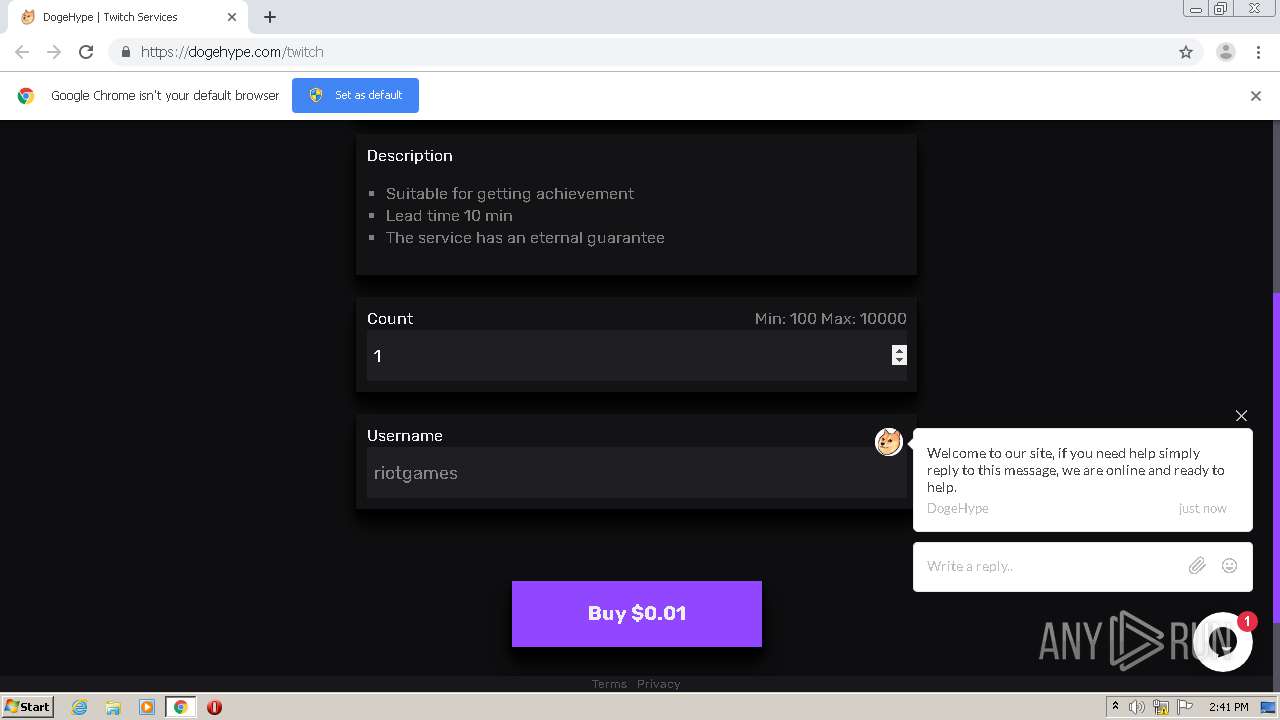Viewport: 1280px width, 720px height.
Task: Show hidden system tray icons arrow
Action: pyautogui.click(x=1115, y=707)
